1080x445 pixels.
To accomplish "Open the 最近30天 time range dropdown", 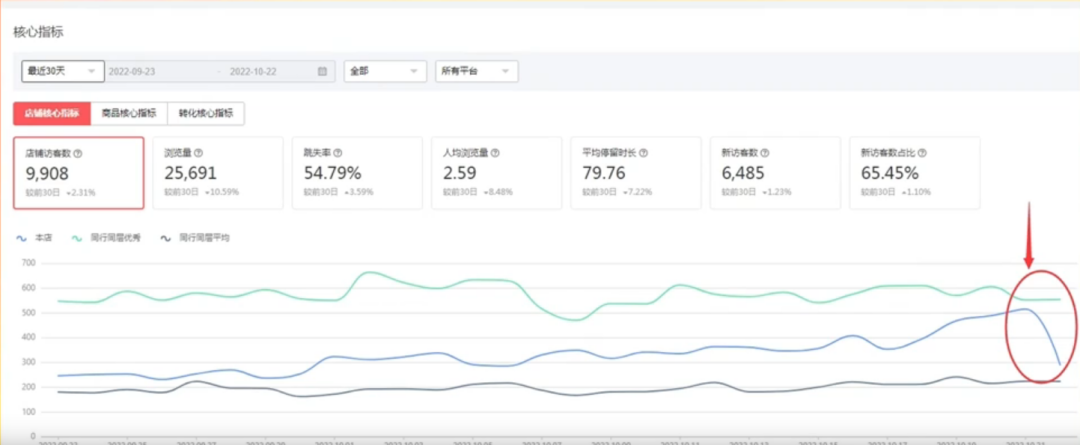I will (62, 71).
